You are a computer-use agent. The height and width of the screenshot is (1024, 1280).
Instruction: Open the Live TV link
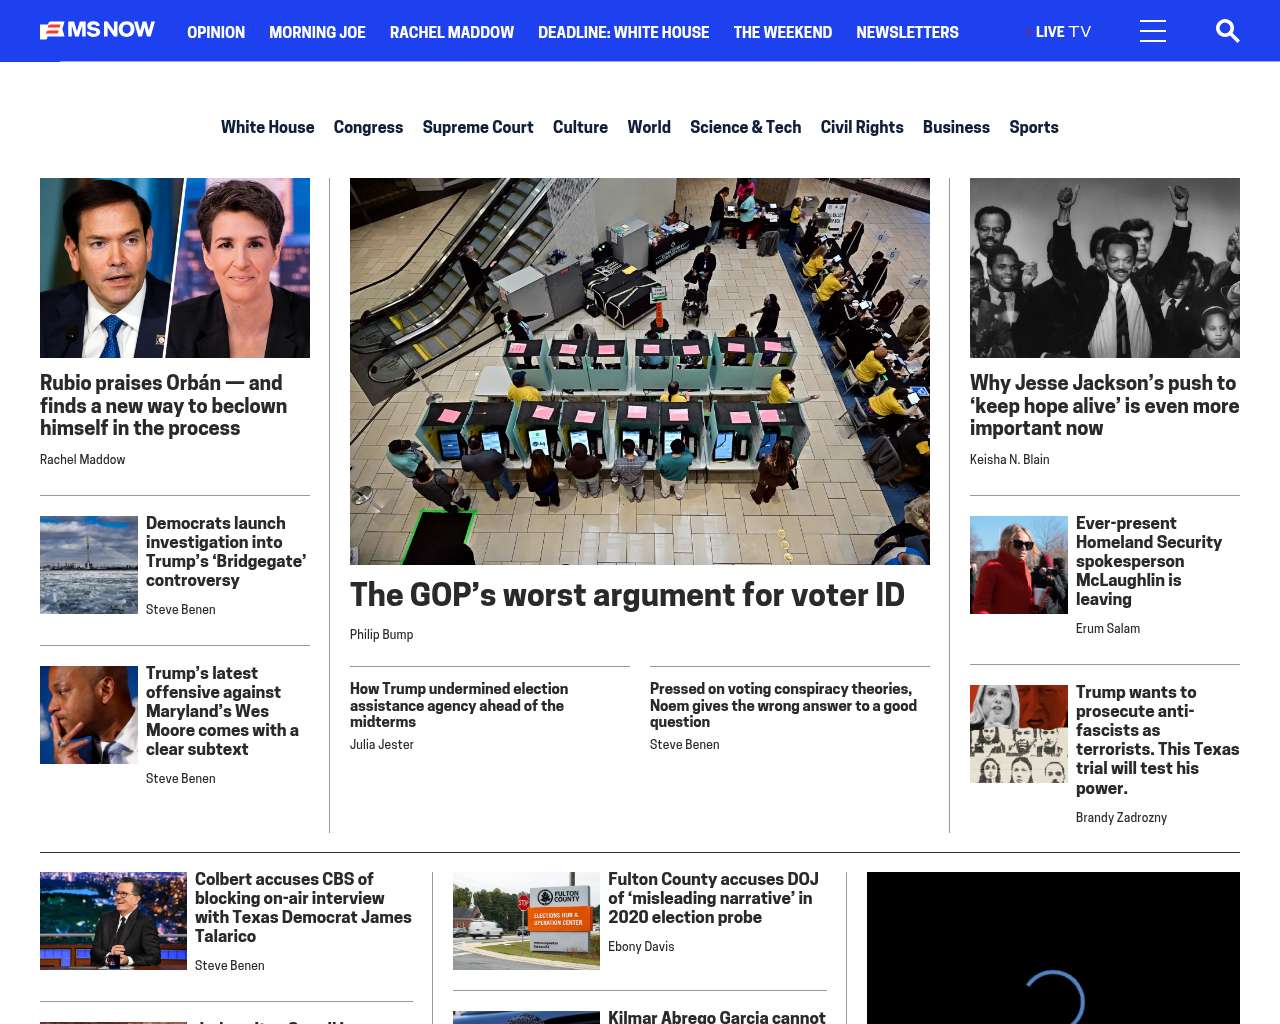coord(1059,32)
